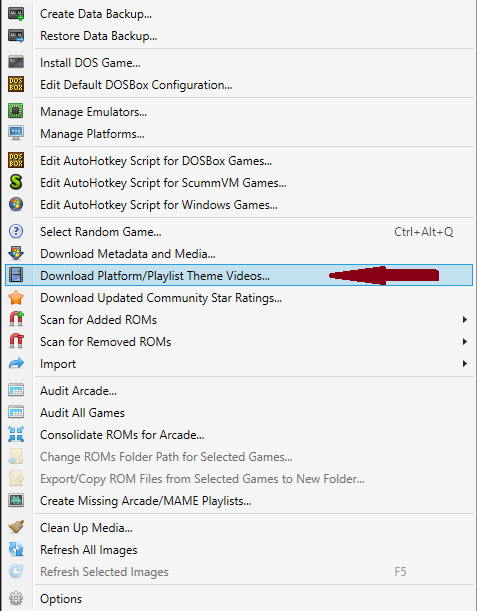The width and height of the screenshot is (477, 611).
Task: Click the blue arrows Consolidate ROMs icon
Action: (x=16, y=434)
